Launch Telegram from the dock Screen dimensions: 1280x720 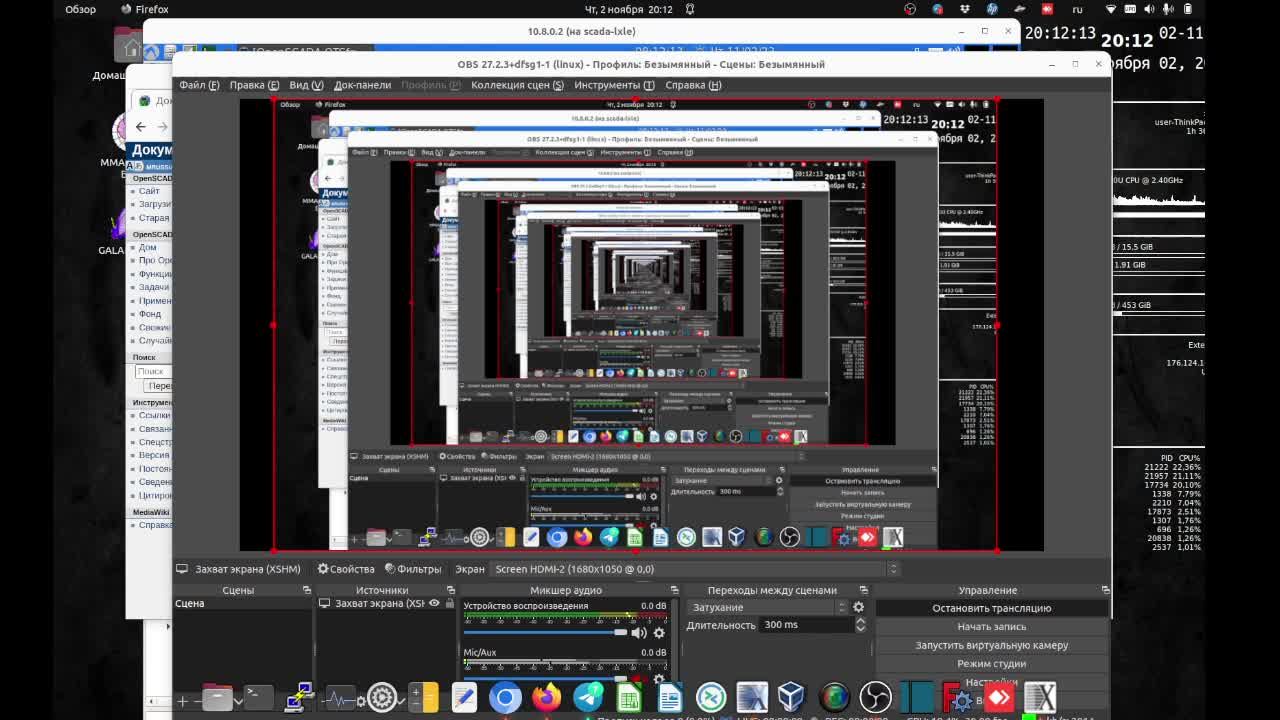[x=588, y=697]
